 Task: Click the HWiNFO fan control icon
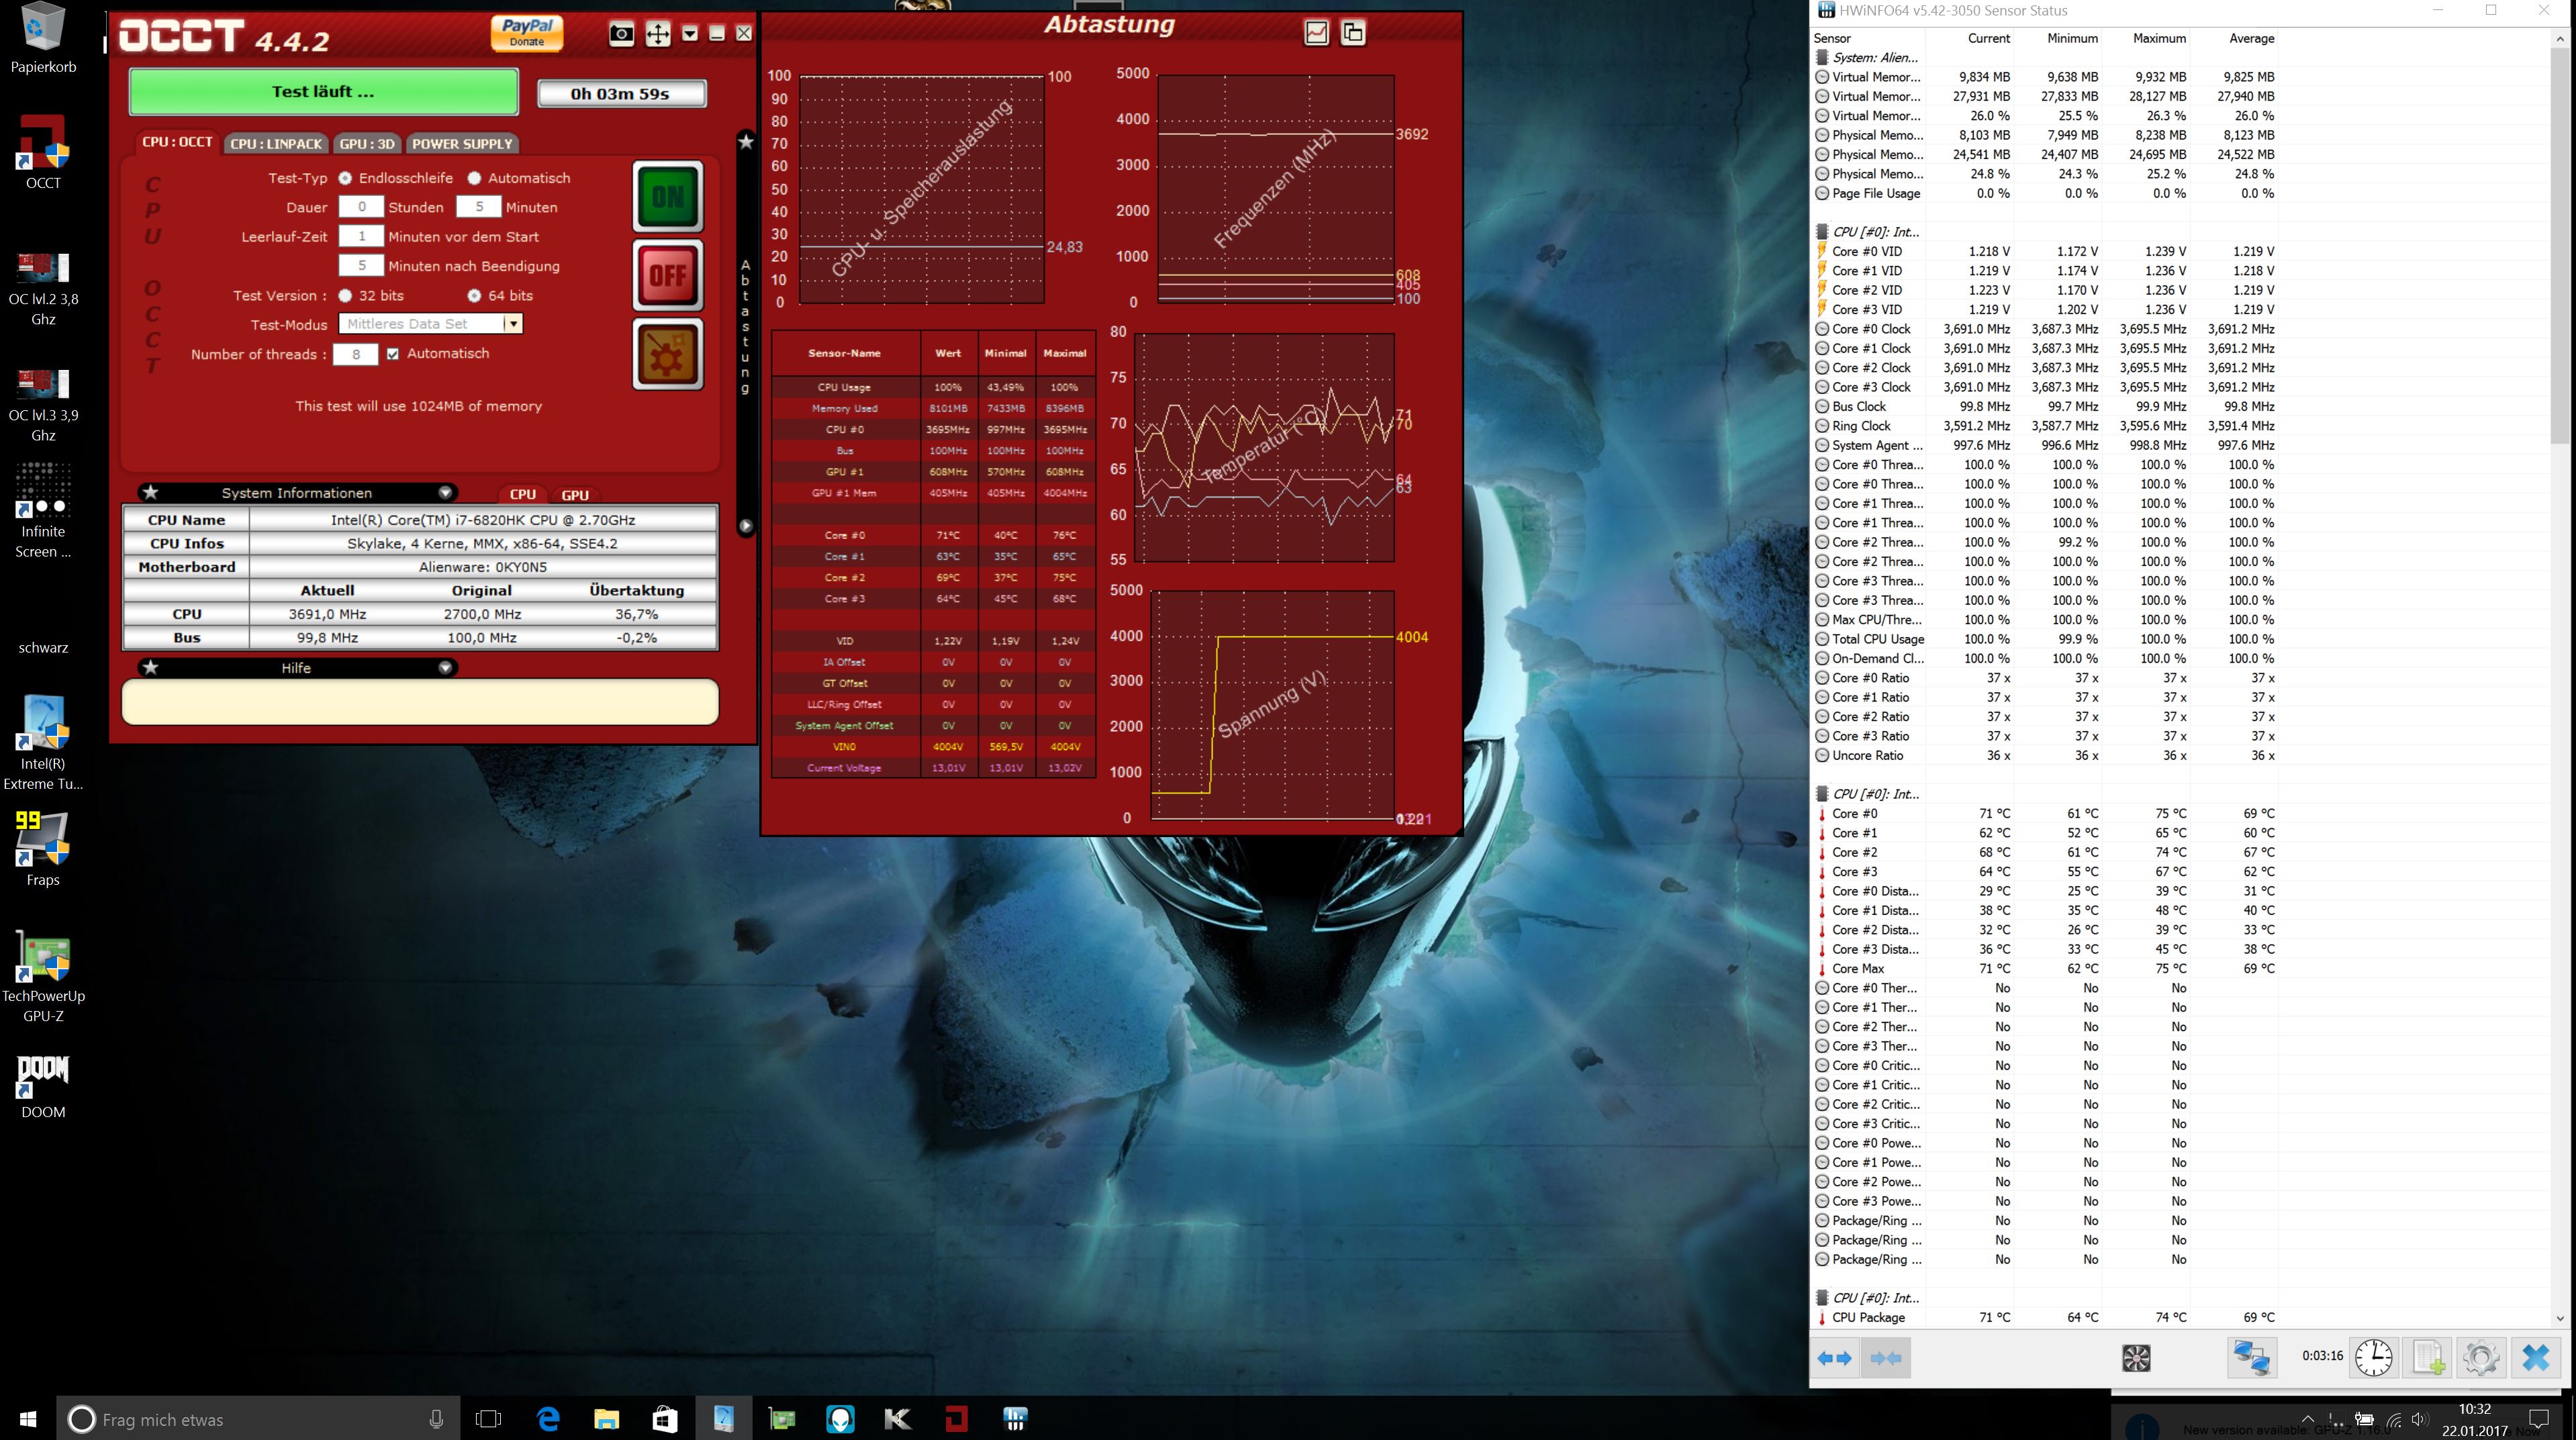2136,1358
